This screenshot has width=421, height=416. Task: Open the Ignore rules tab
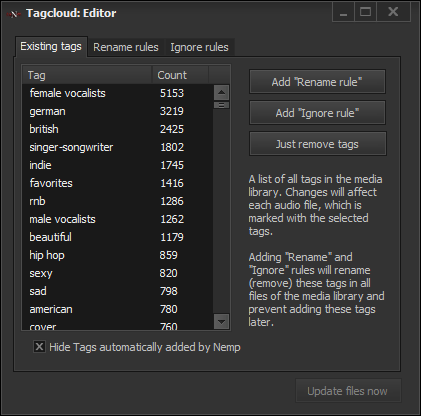pos(199,47)
